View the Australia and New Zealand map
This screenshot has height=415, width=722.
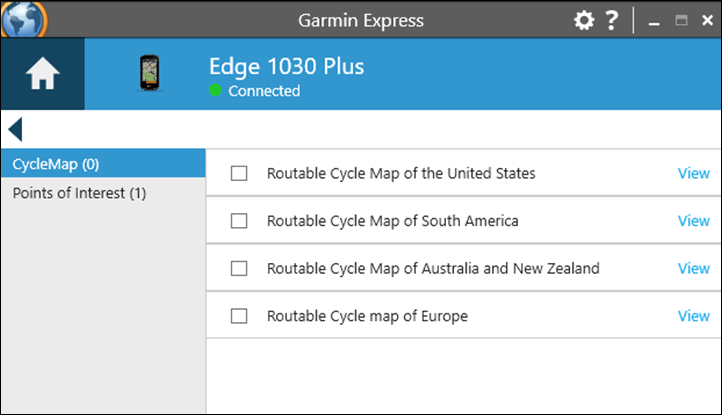coord(693,269)
